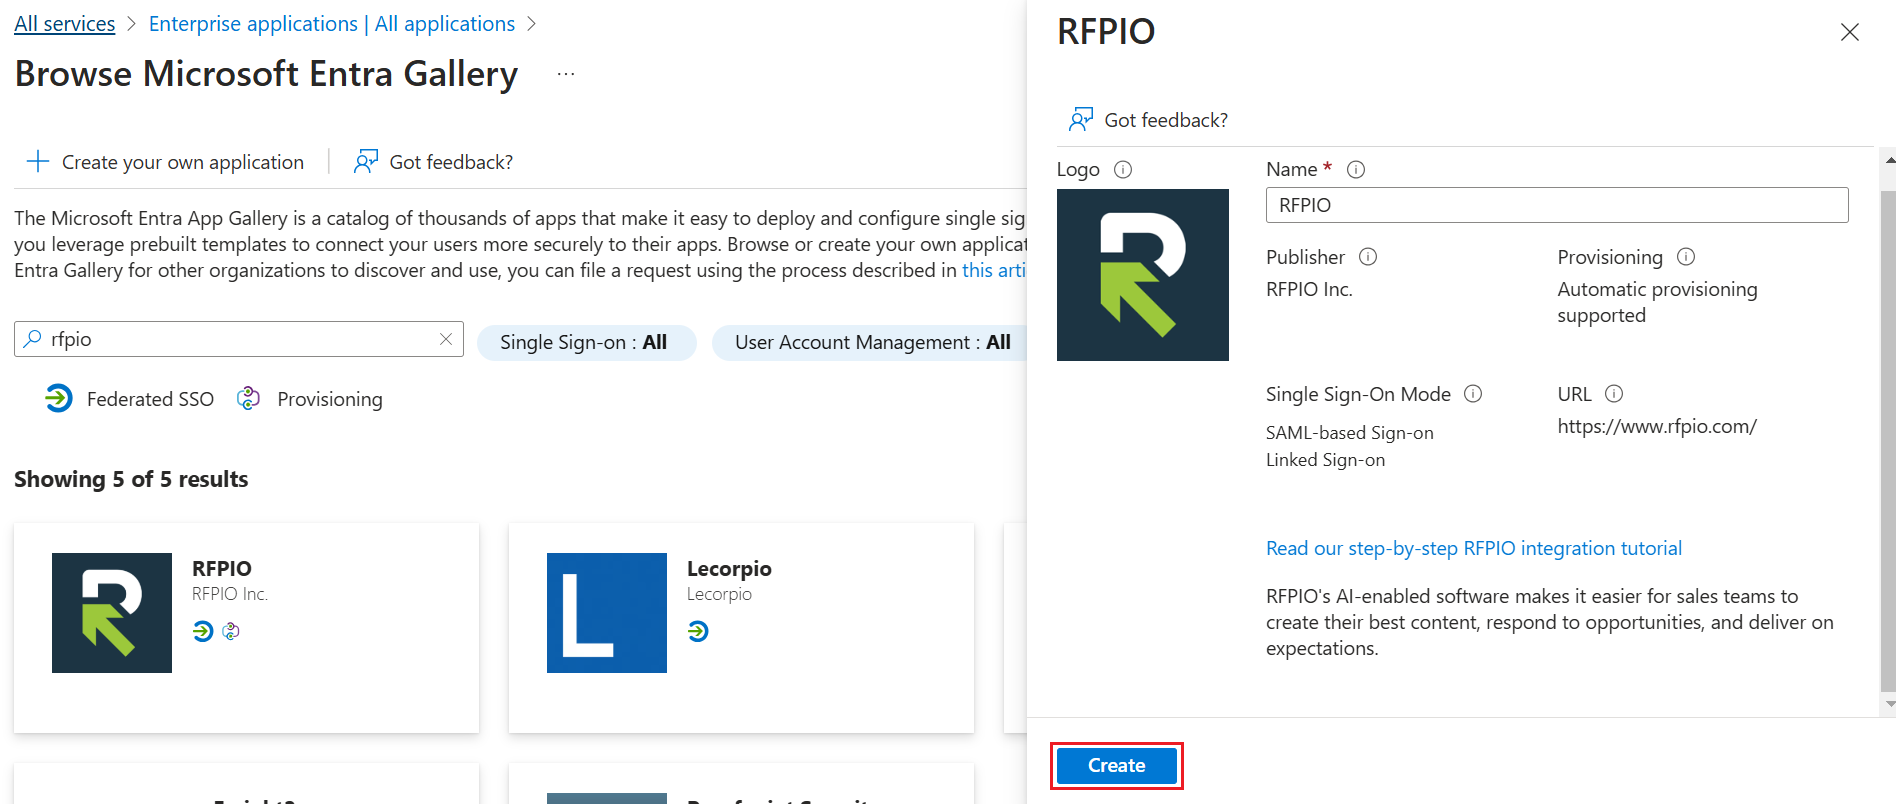Open the step-by-step RFPIO integration tutorial link

[1474, 548]
